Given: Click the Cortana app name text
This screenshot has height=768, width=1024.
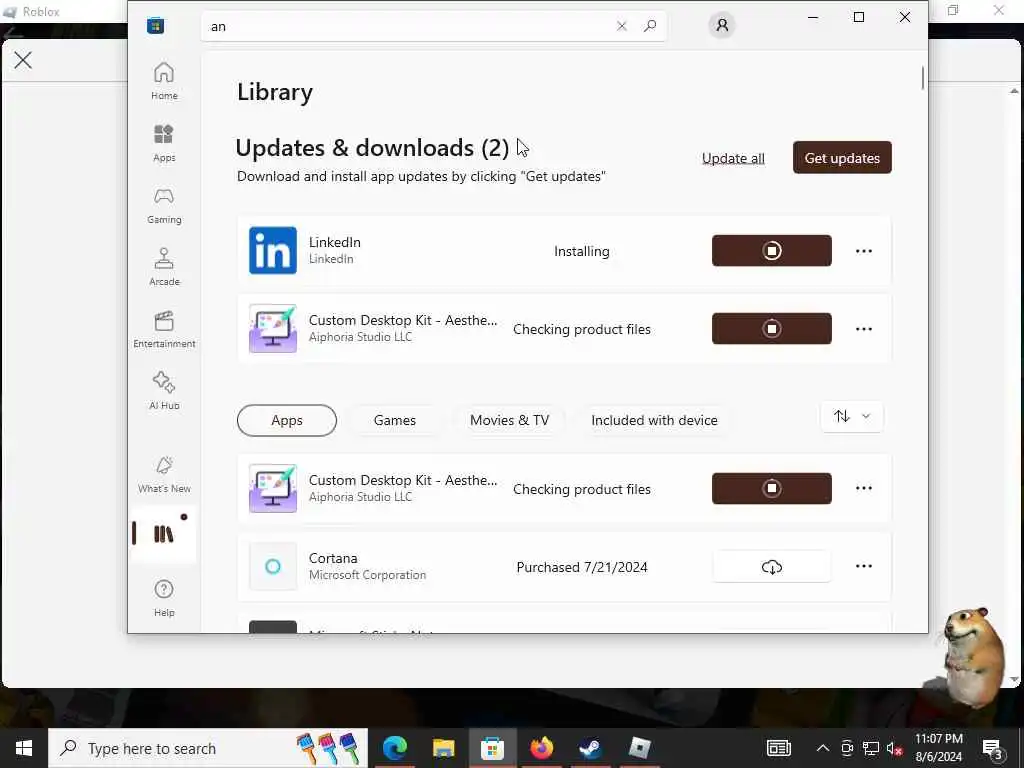Looking at the screenshot, I should coord(333,558).
